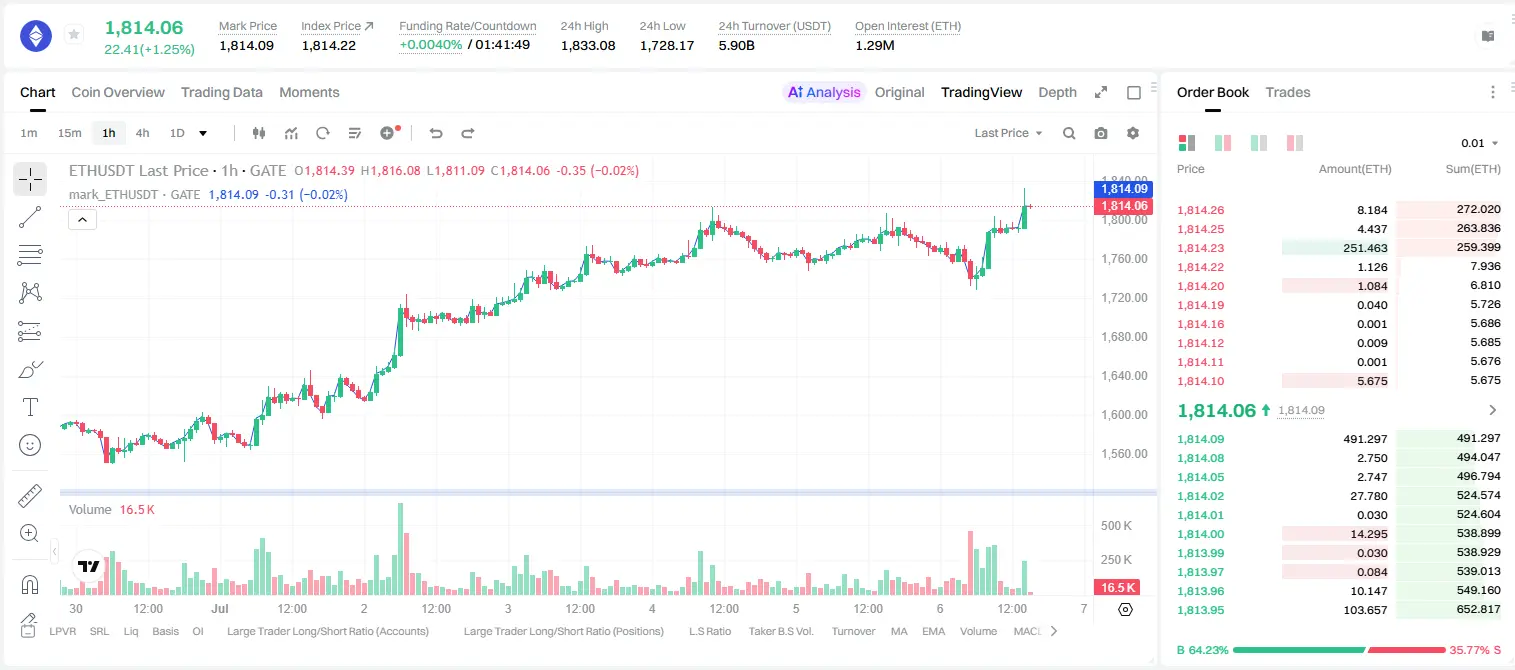This screenshot has height=670, width=1515.
Task: Click the buy/sell ratio bar
Action: (1340, 649)
